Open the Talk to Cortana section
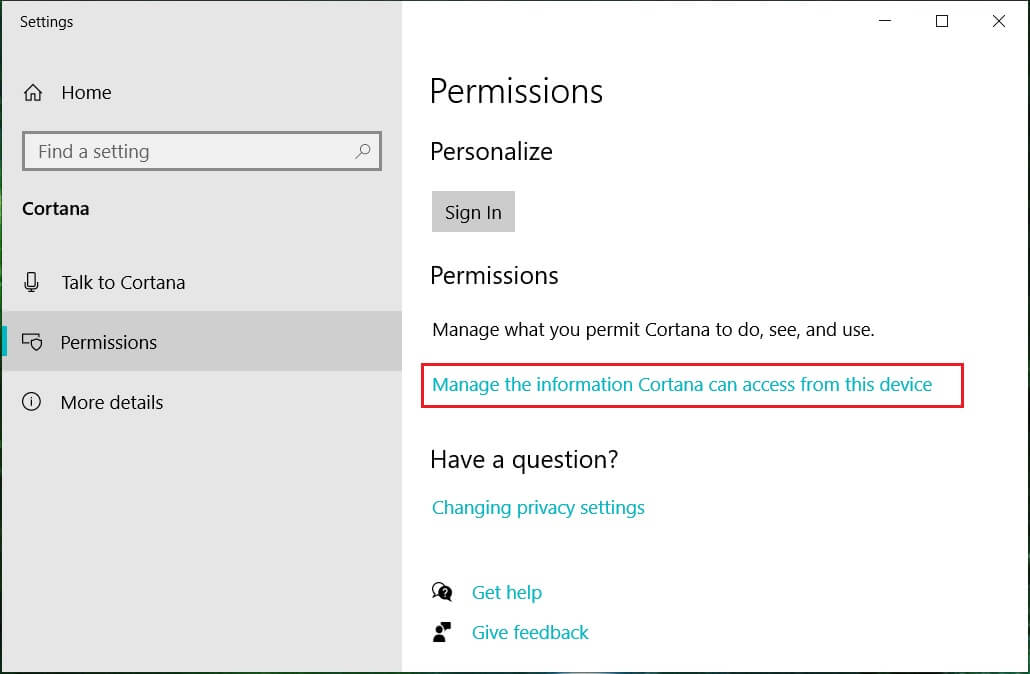This screenshot has width=1030, height=674. click(x=123, y=282)
